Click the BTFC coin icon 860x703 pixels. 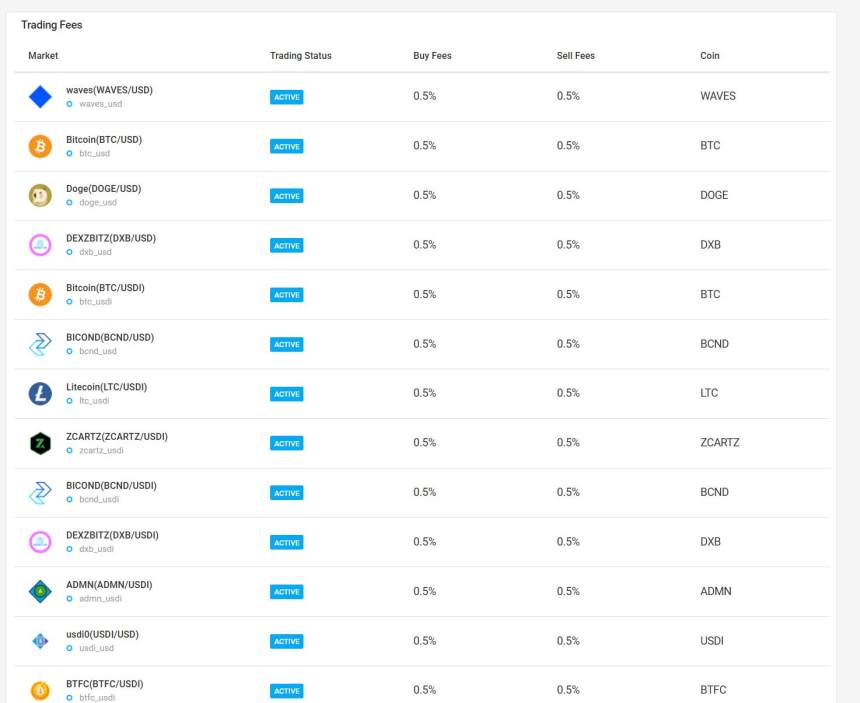tap(40, 690)
